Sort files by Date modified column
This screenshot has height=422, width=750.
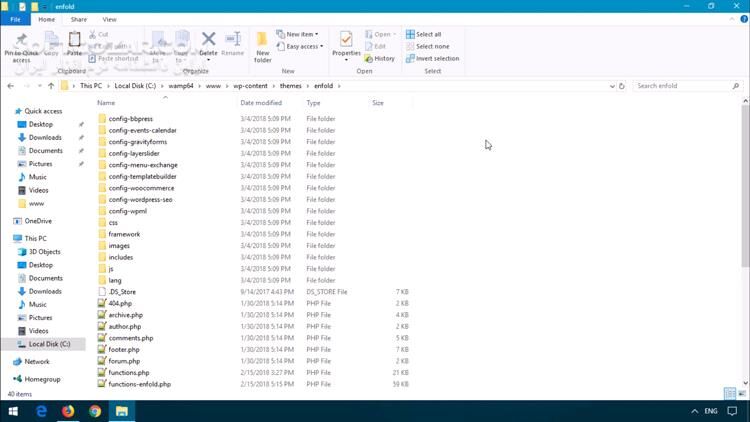[261, 103]
